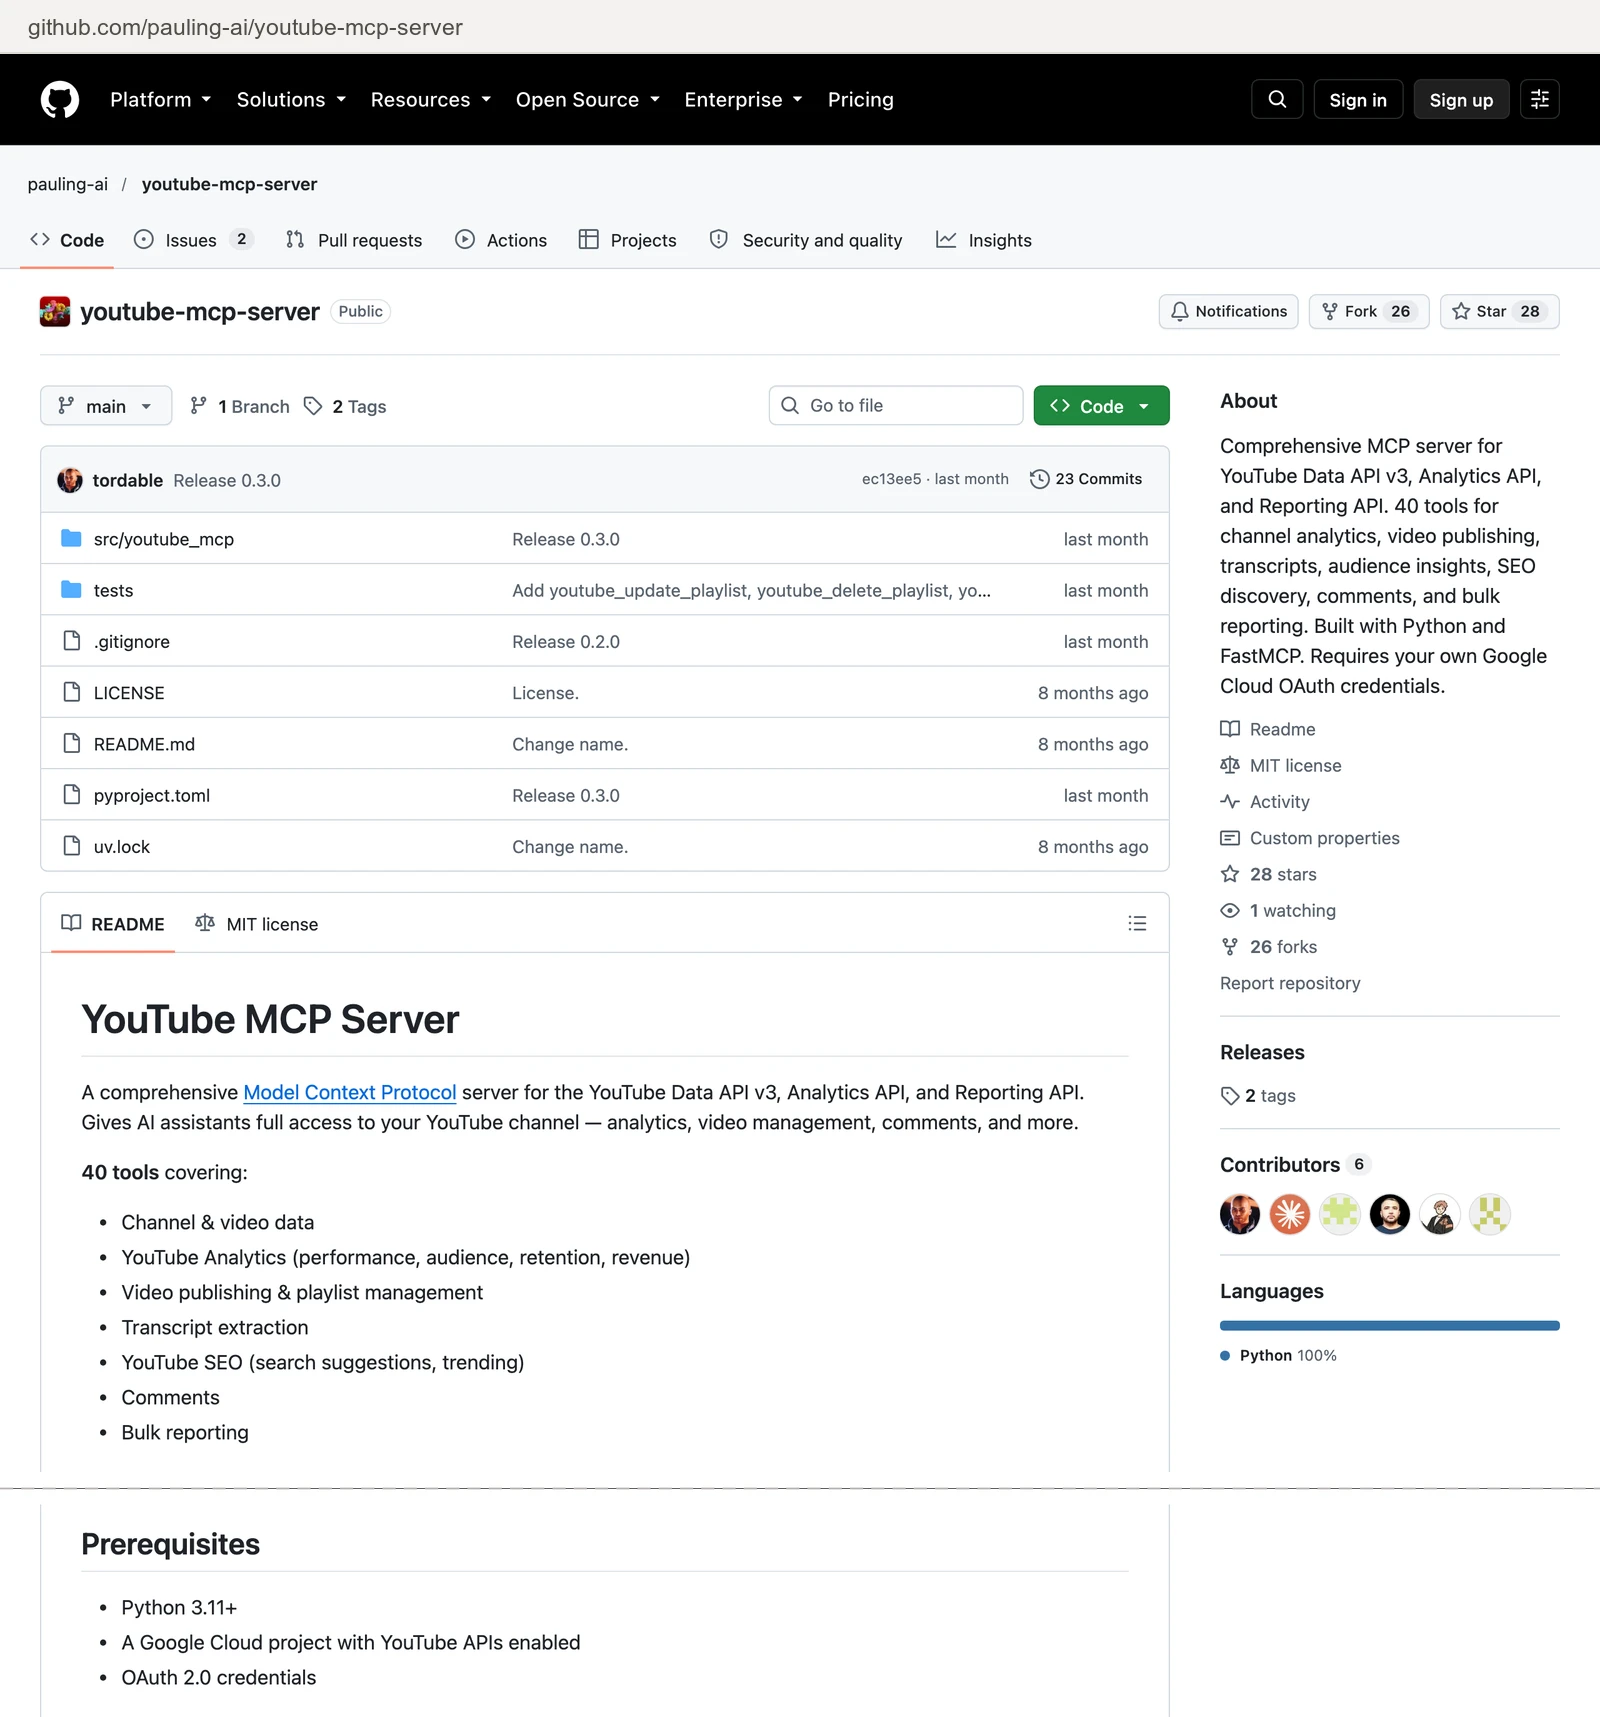1600x1717 pixels.
Task: Star the repository with the Star button
Action: 1499,311
